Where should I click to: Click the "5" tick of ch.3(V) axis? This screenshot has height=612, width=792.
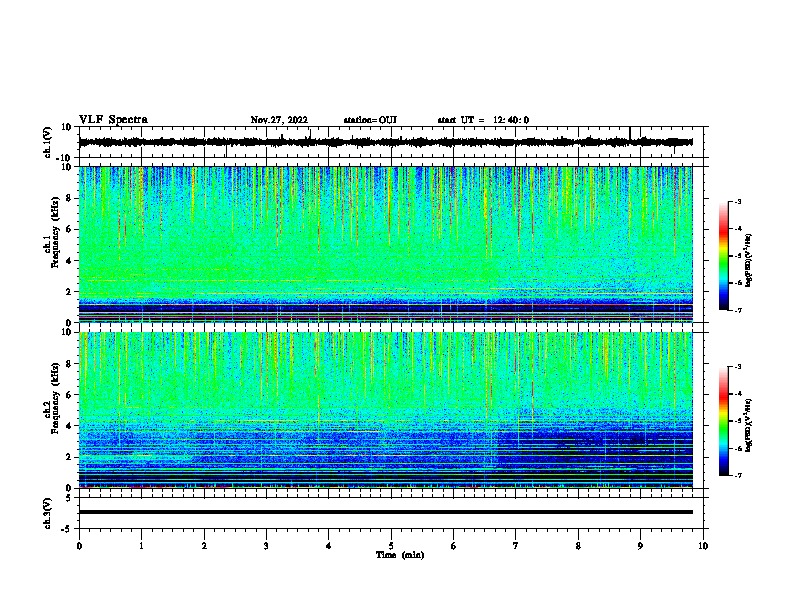click(x=70, y=498)
